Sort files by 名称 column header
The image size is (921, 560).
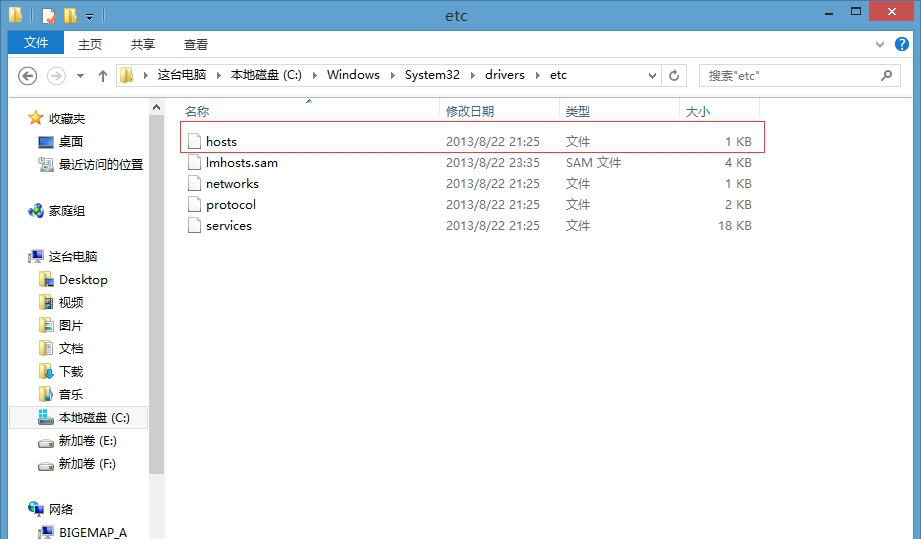point(309,111)
